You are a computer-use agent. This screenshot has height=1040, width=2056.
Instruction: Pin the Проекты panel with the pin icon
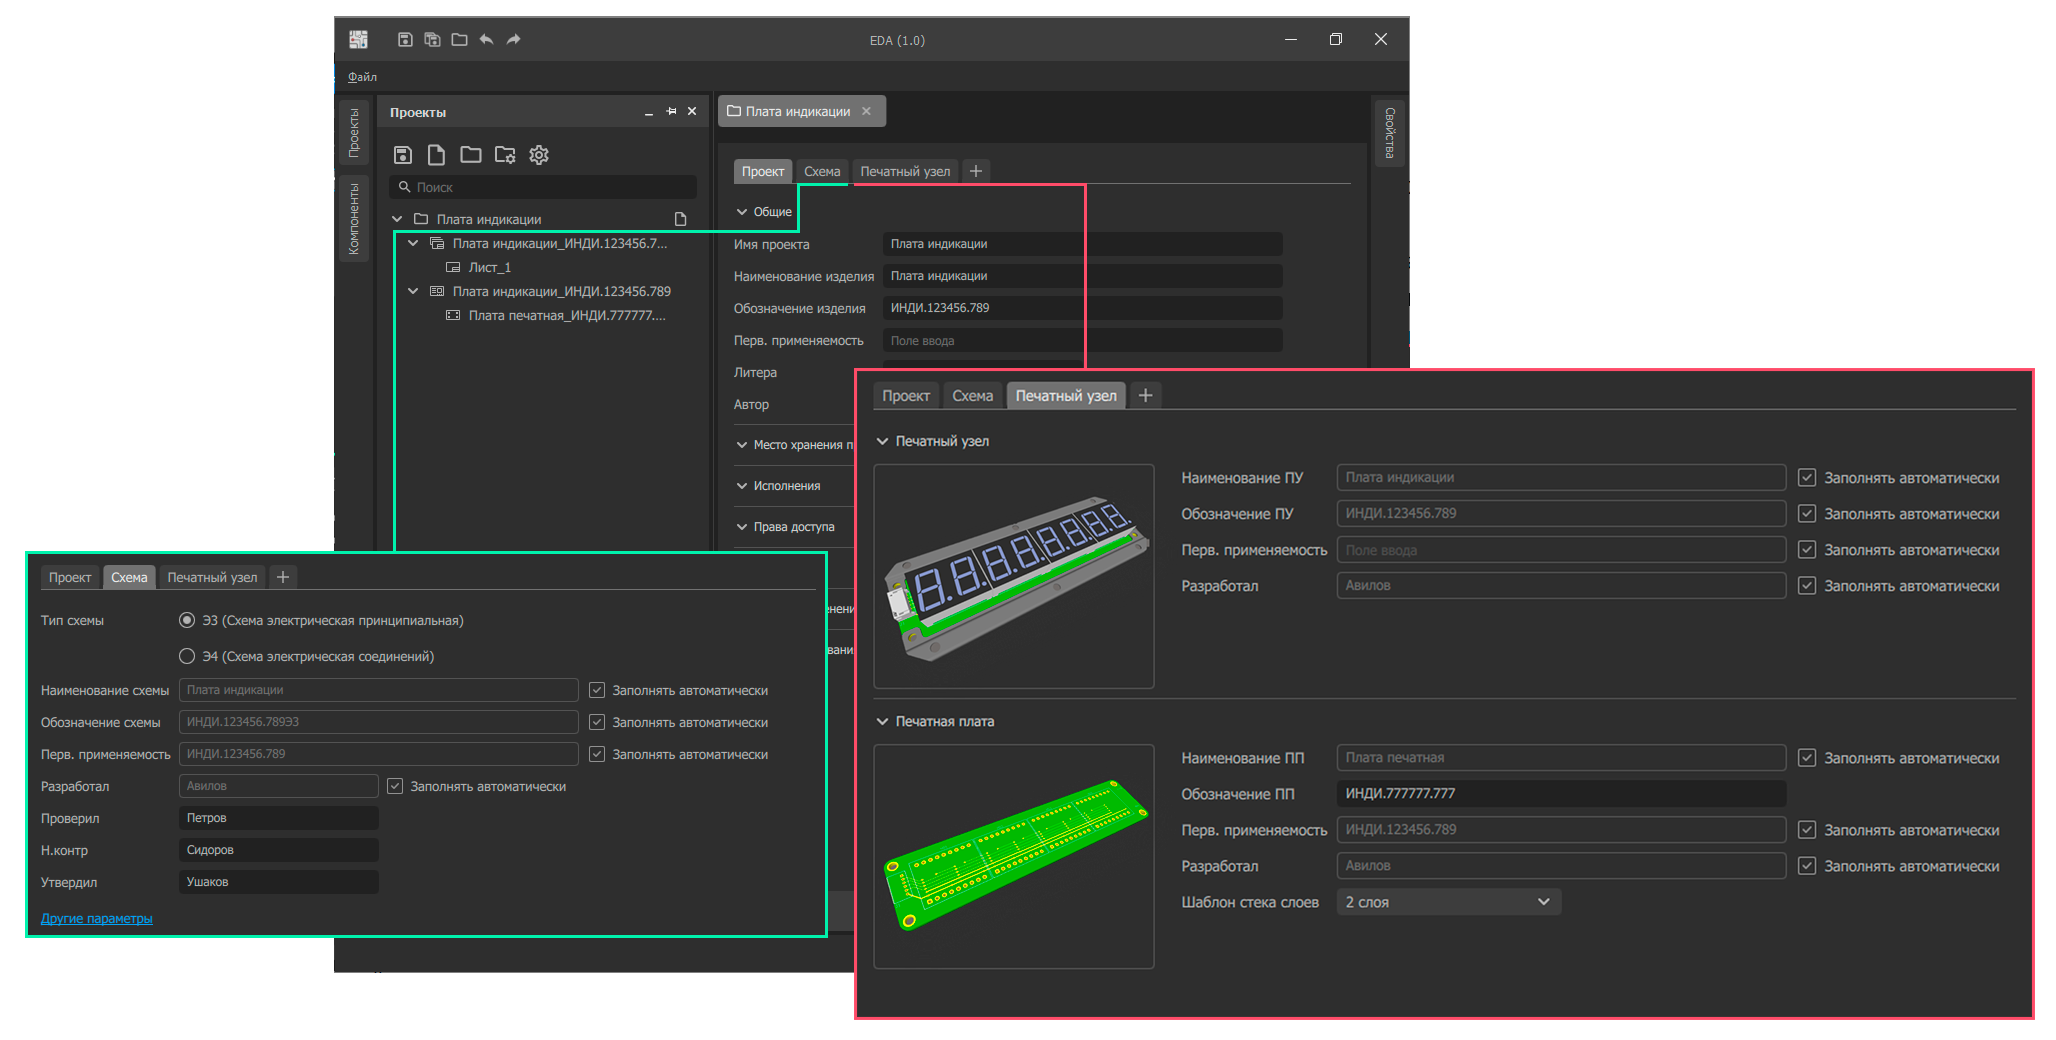671,112
